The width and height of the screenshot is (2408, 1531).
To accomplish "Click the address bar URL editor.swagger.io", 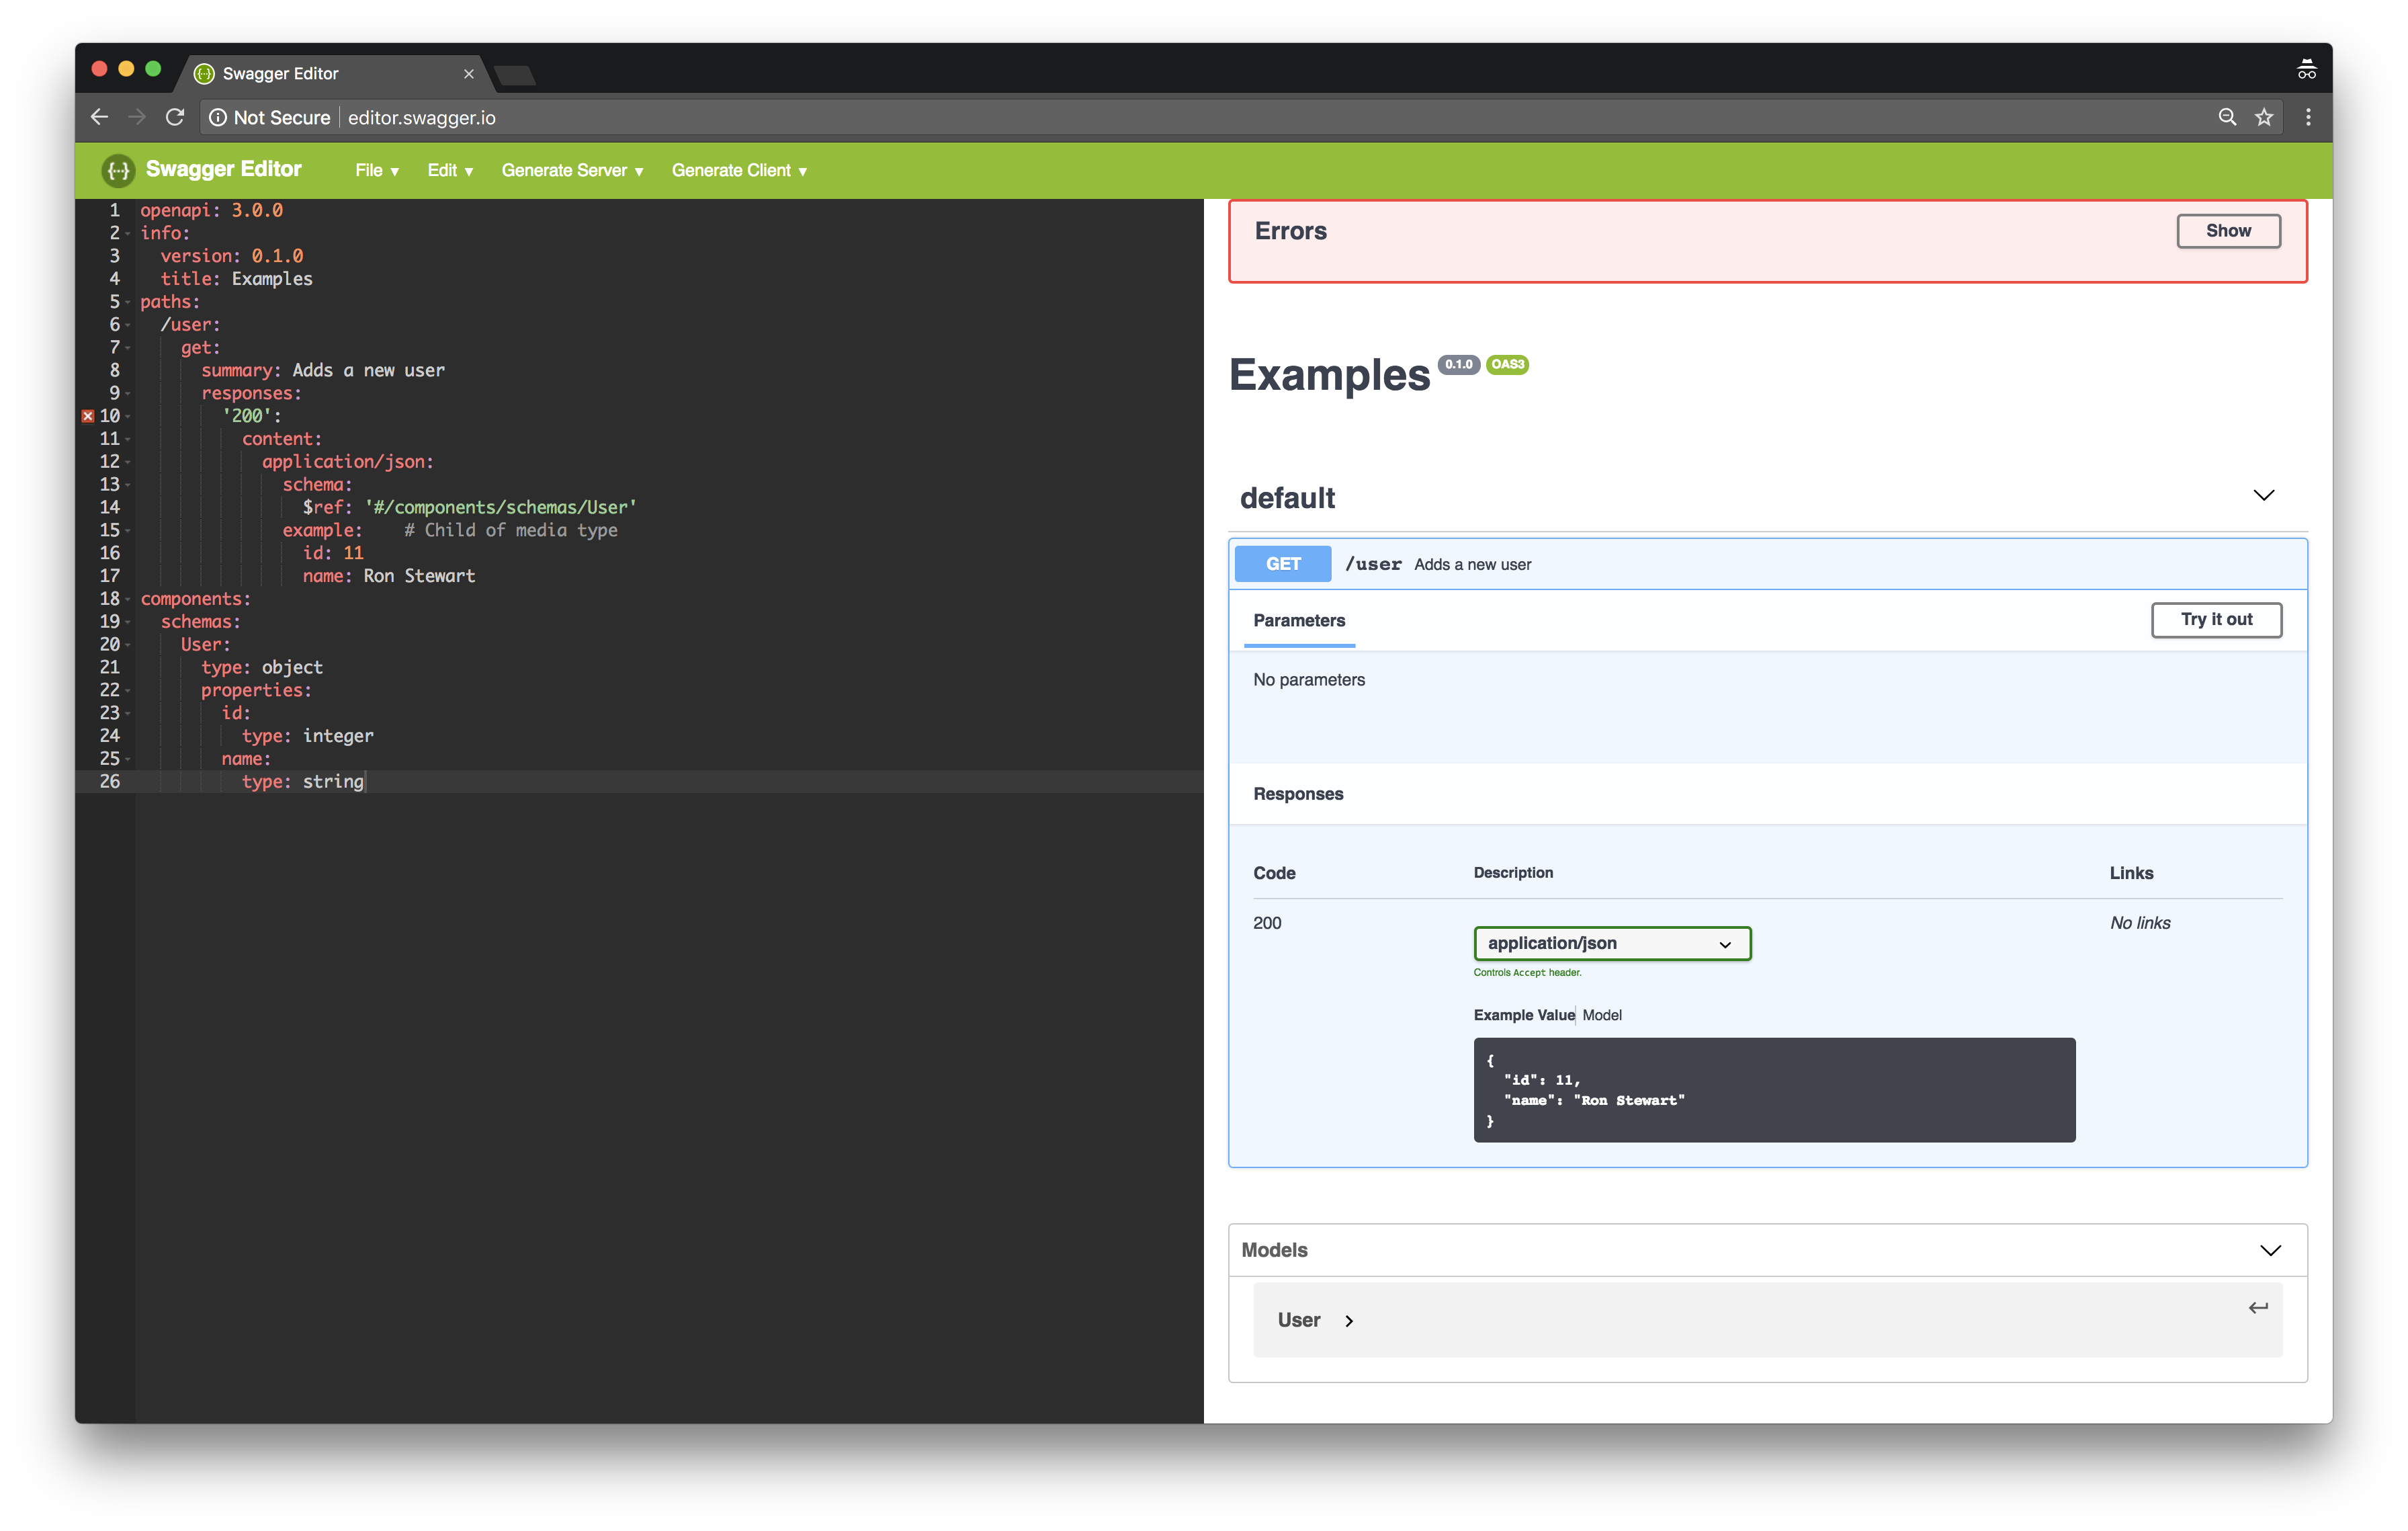I will coord(421,117).
